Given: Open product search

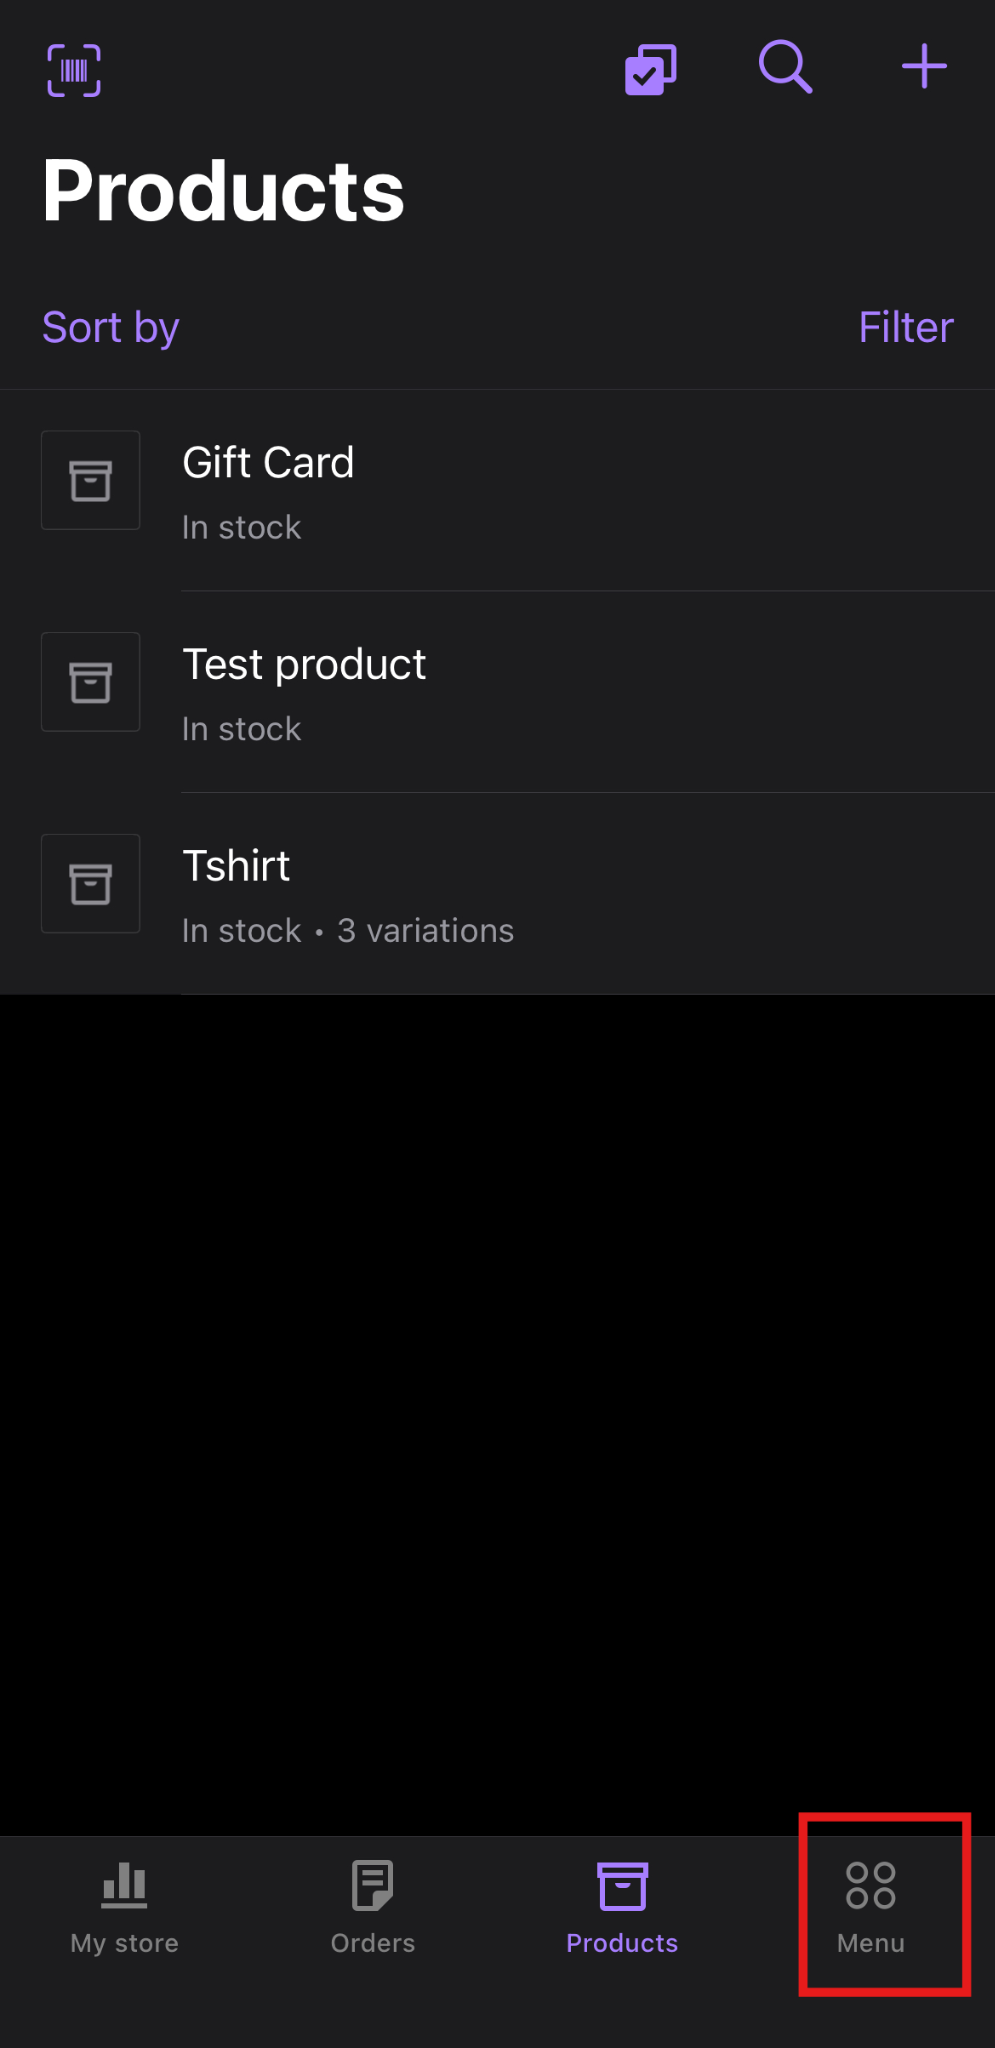Looking at the screenshot, I should (x=785, y=68).
